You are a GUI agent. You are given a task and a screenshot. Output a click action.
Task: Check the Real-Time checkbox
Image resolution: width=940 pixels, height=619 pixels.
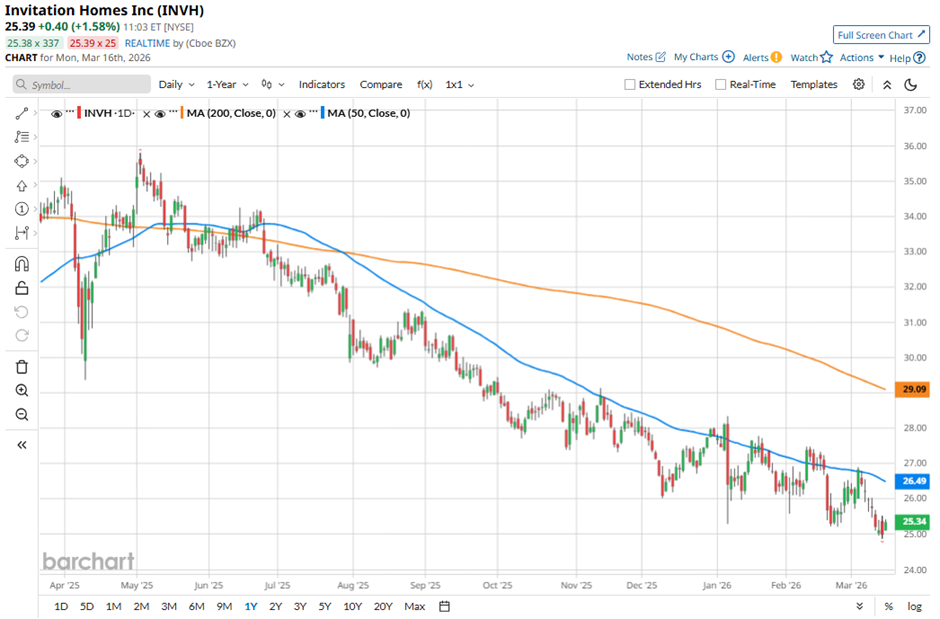721,85
